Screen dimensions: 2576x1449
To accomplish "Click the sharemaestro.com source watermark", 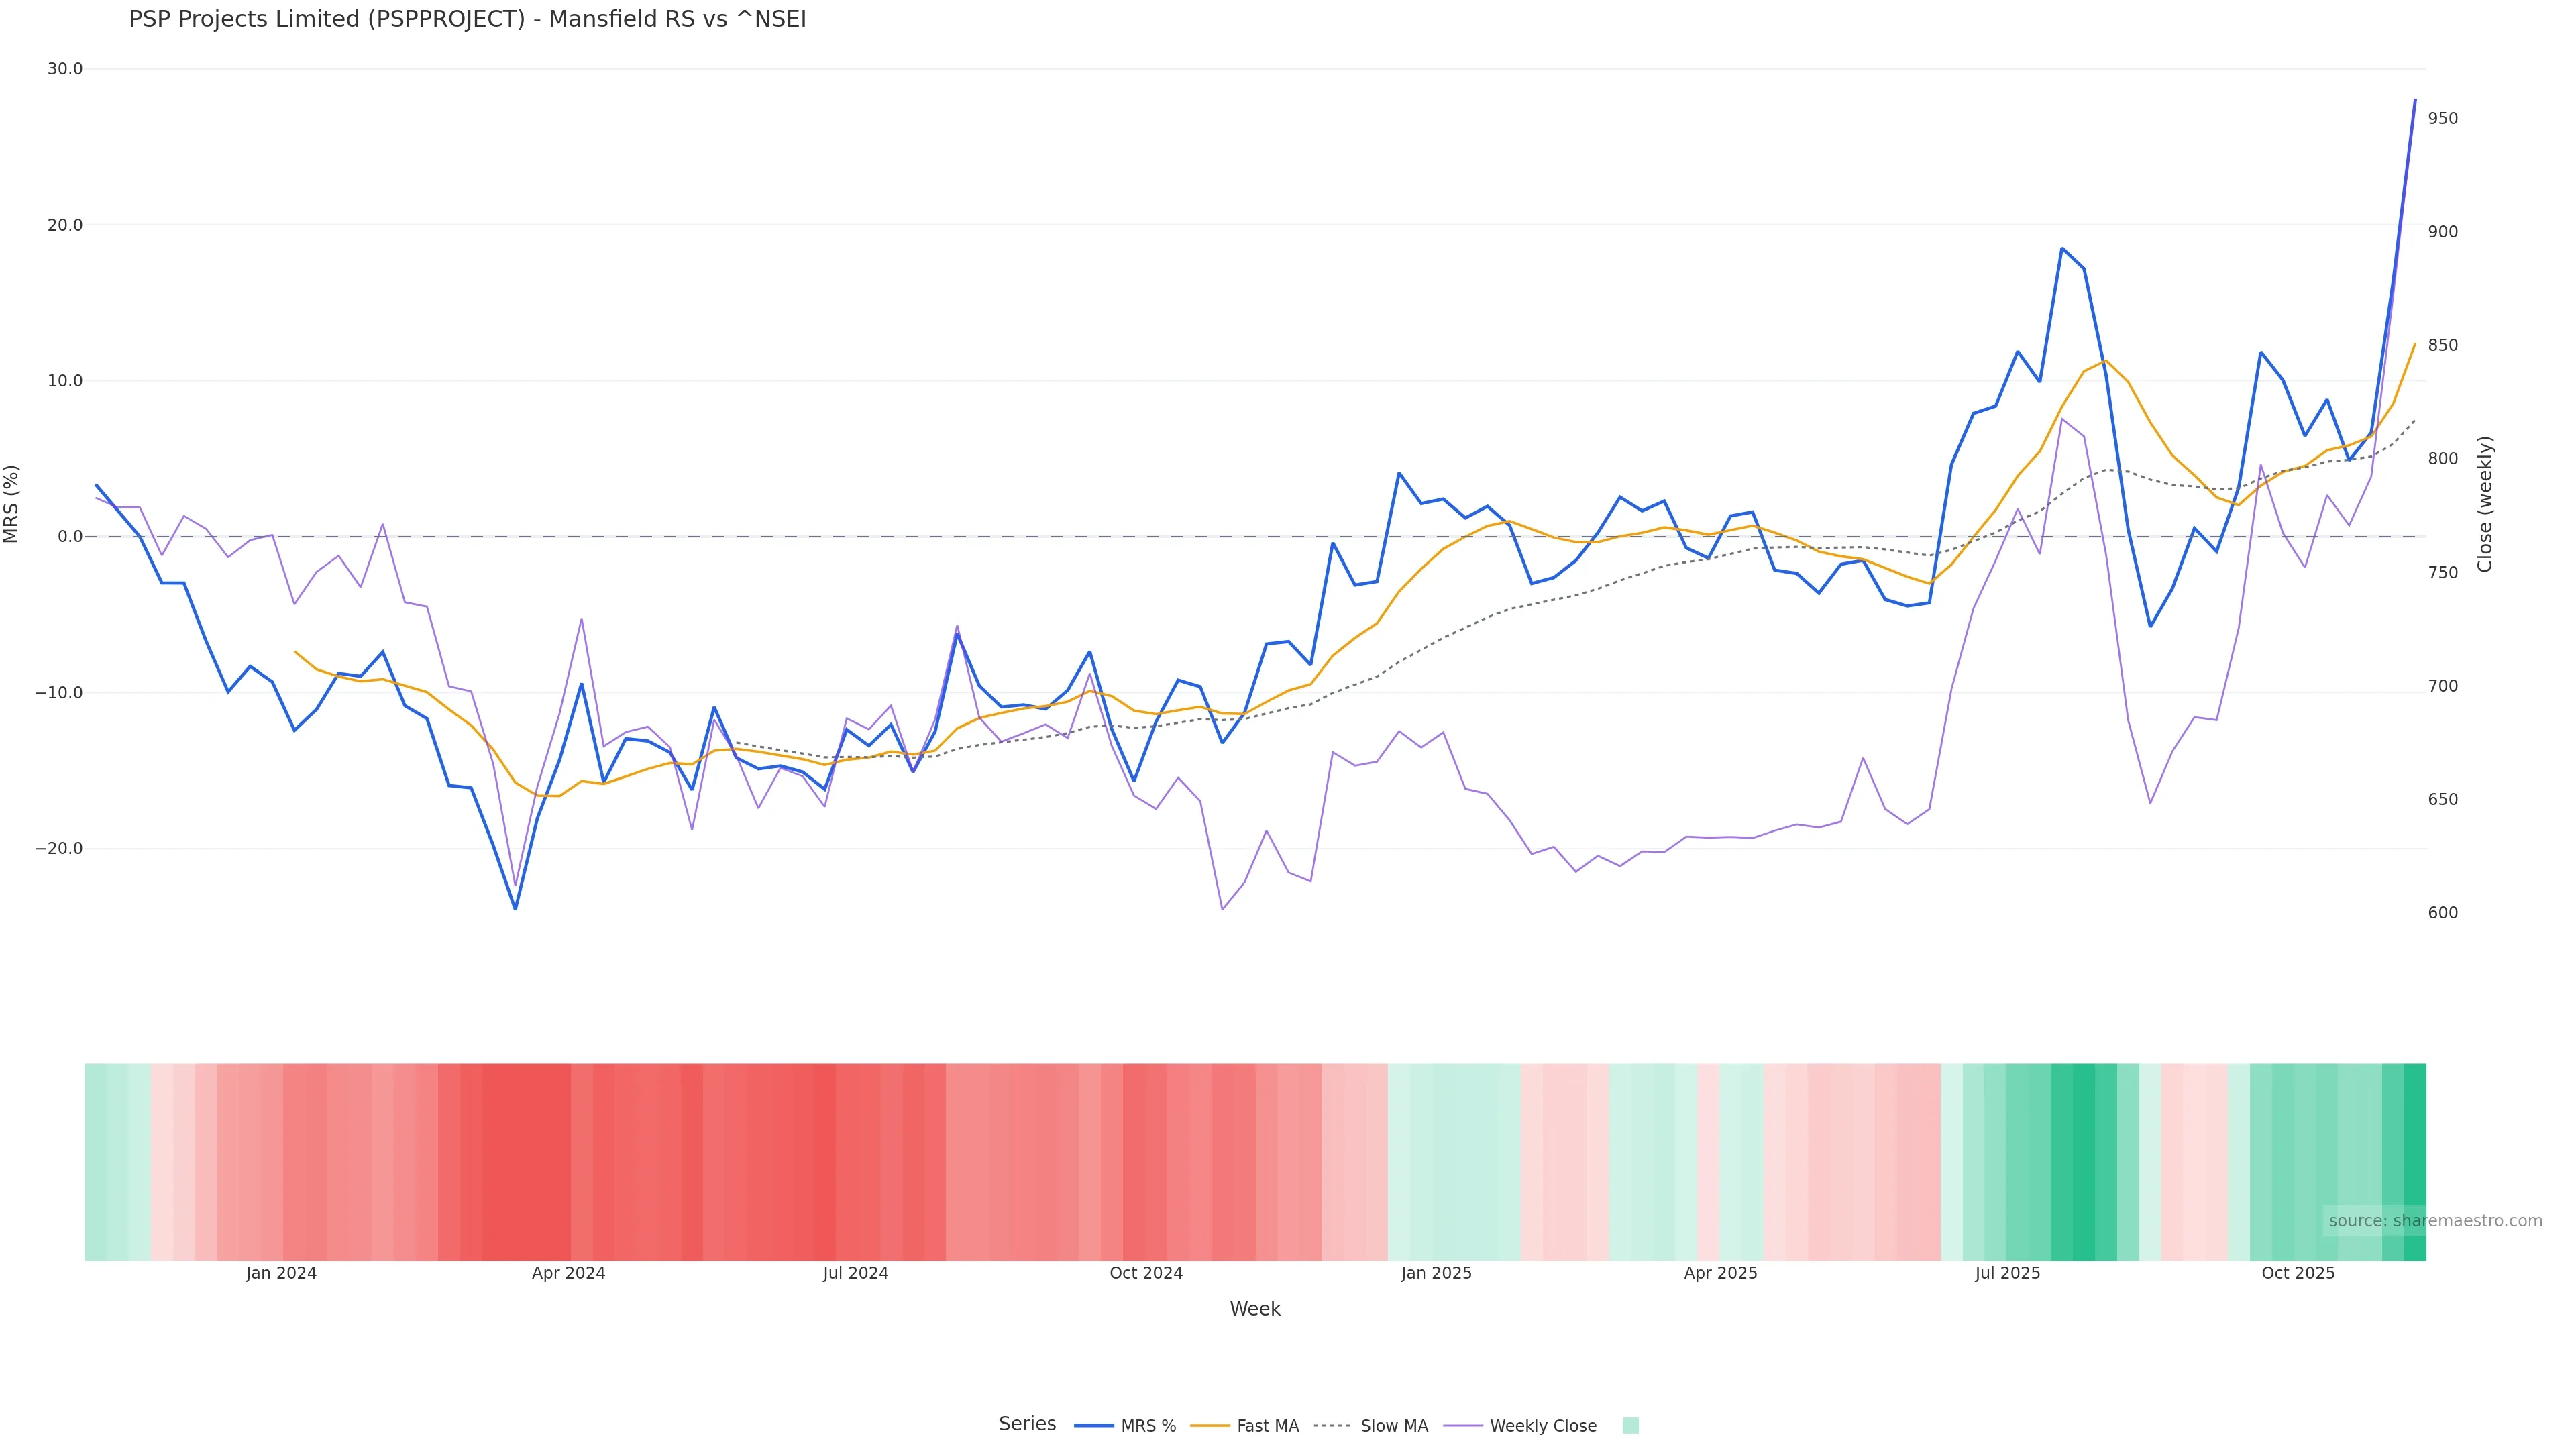I will (2434, 1221).
